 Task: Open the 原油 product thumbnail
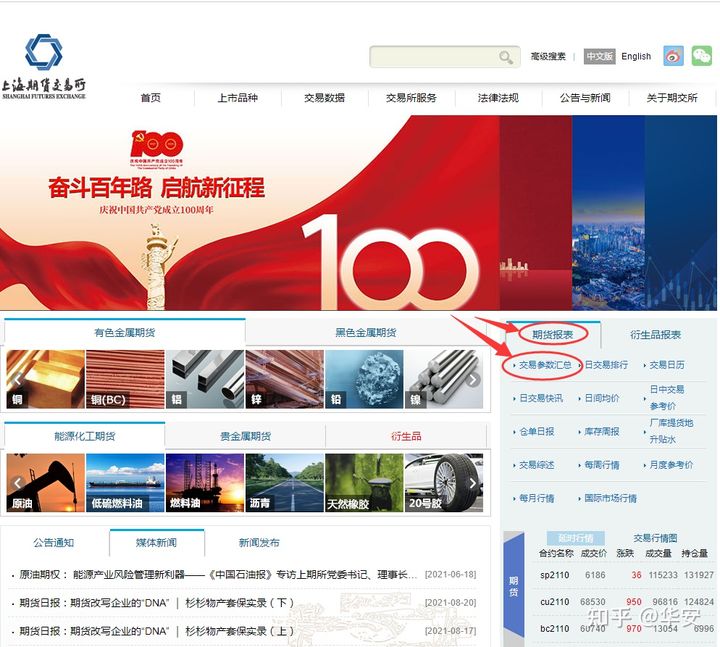pyautogui.click(x=45, y=483)
